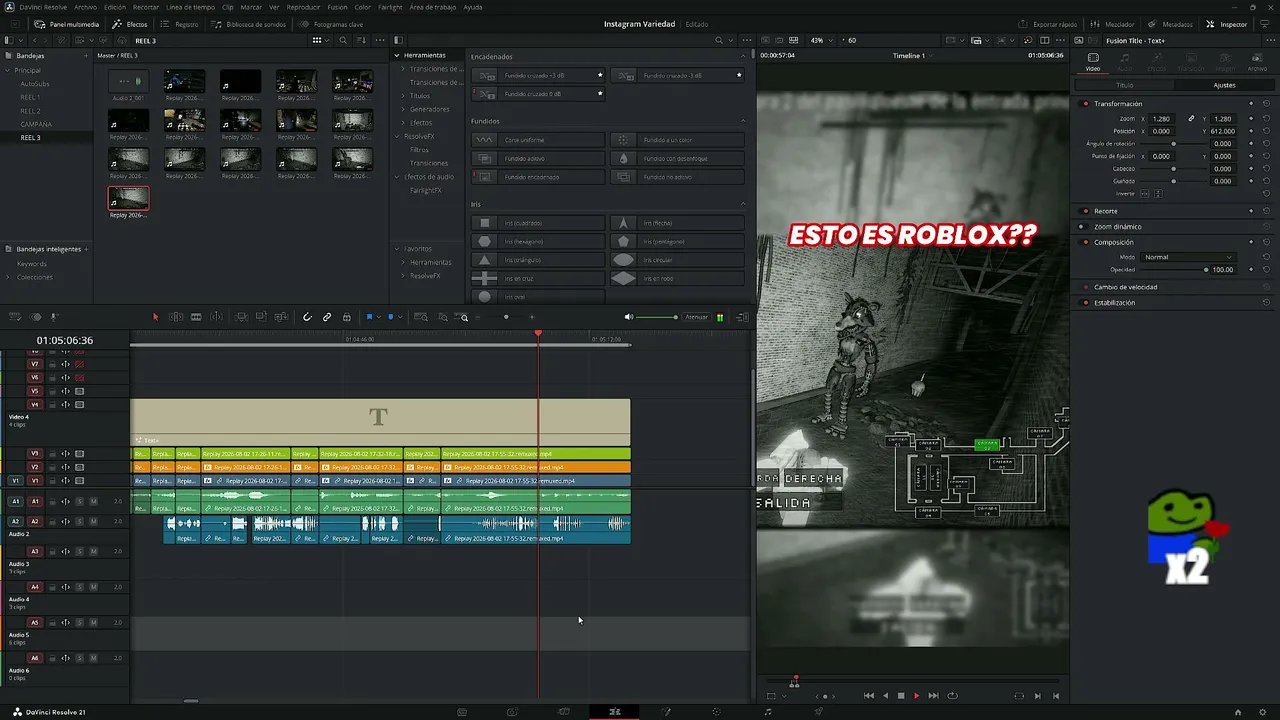The height and width of the screenshot is (720, 1280).
Task: Toggle the Panel multimedia button
Action: pyautogui.click(x=67, y=24)
